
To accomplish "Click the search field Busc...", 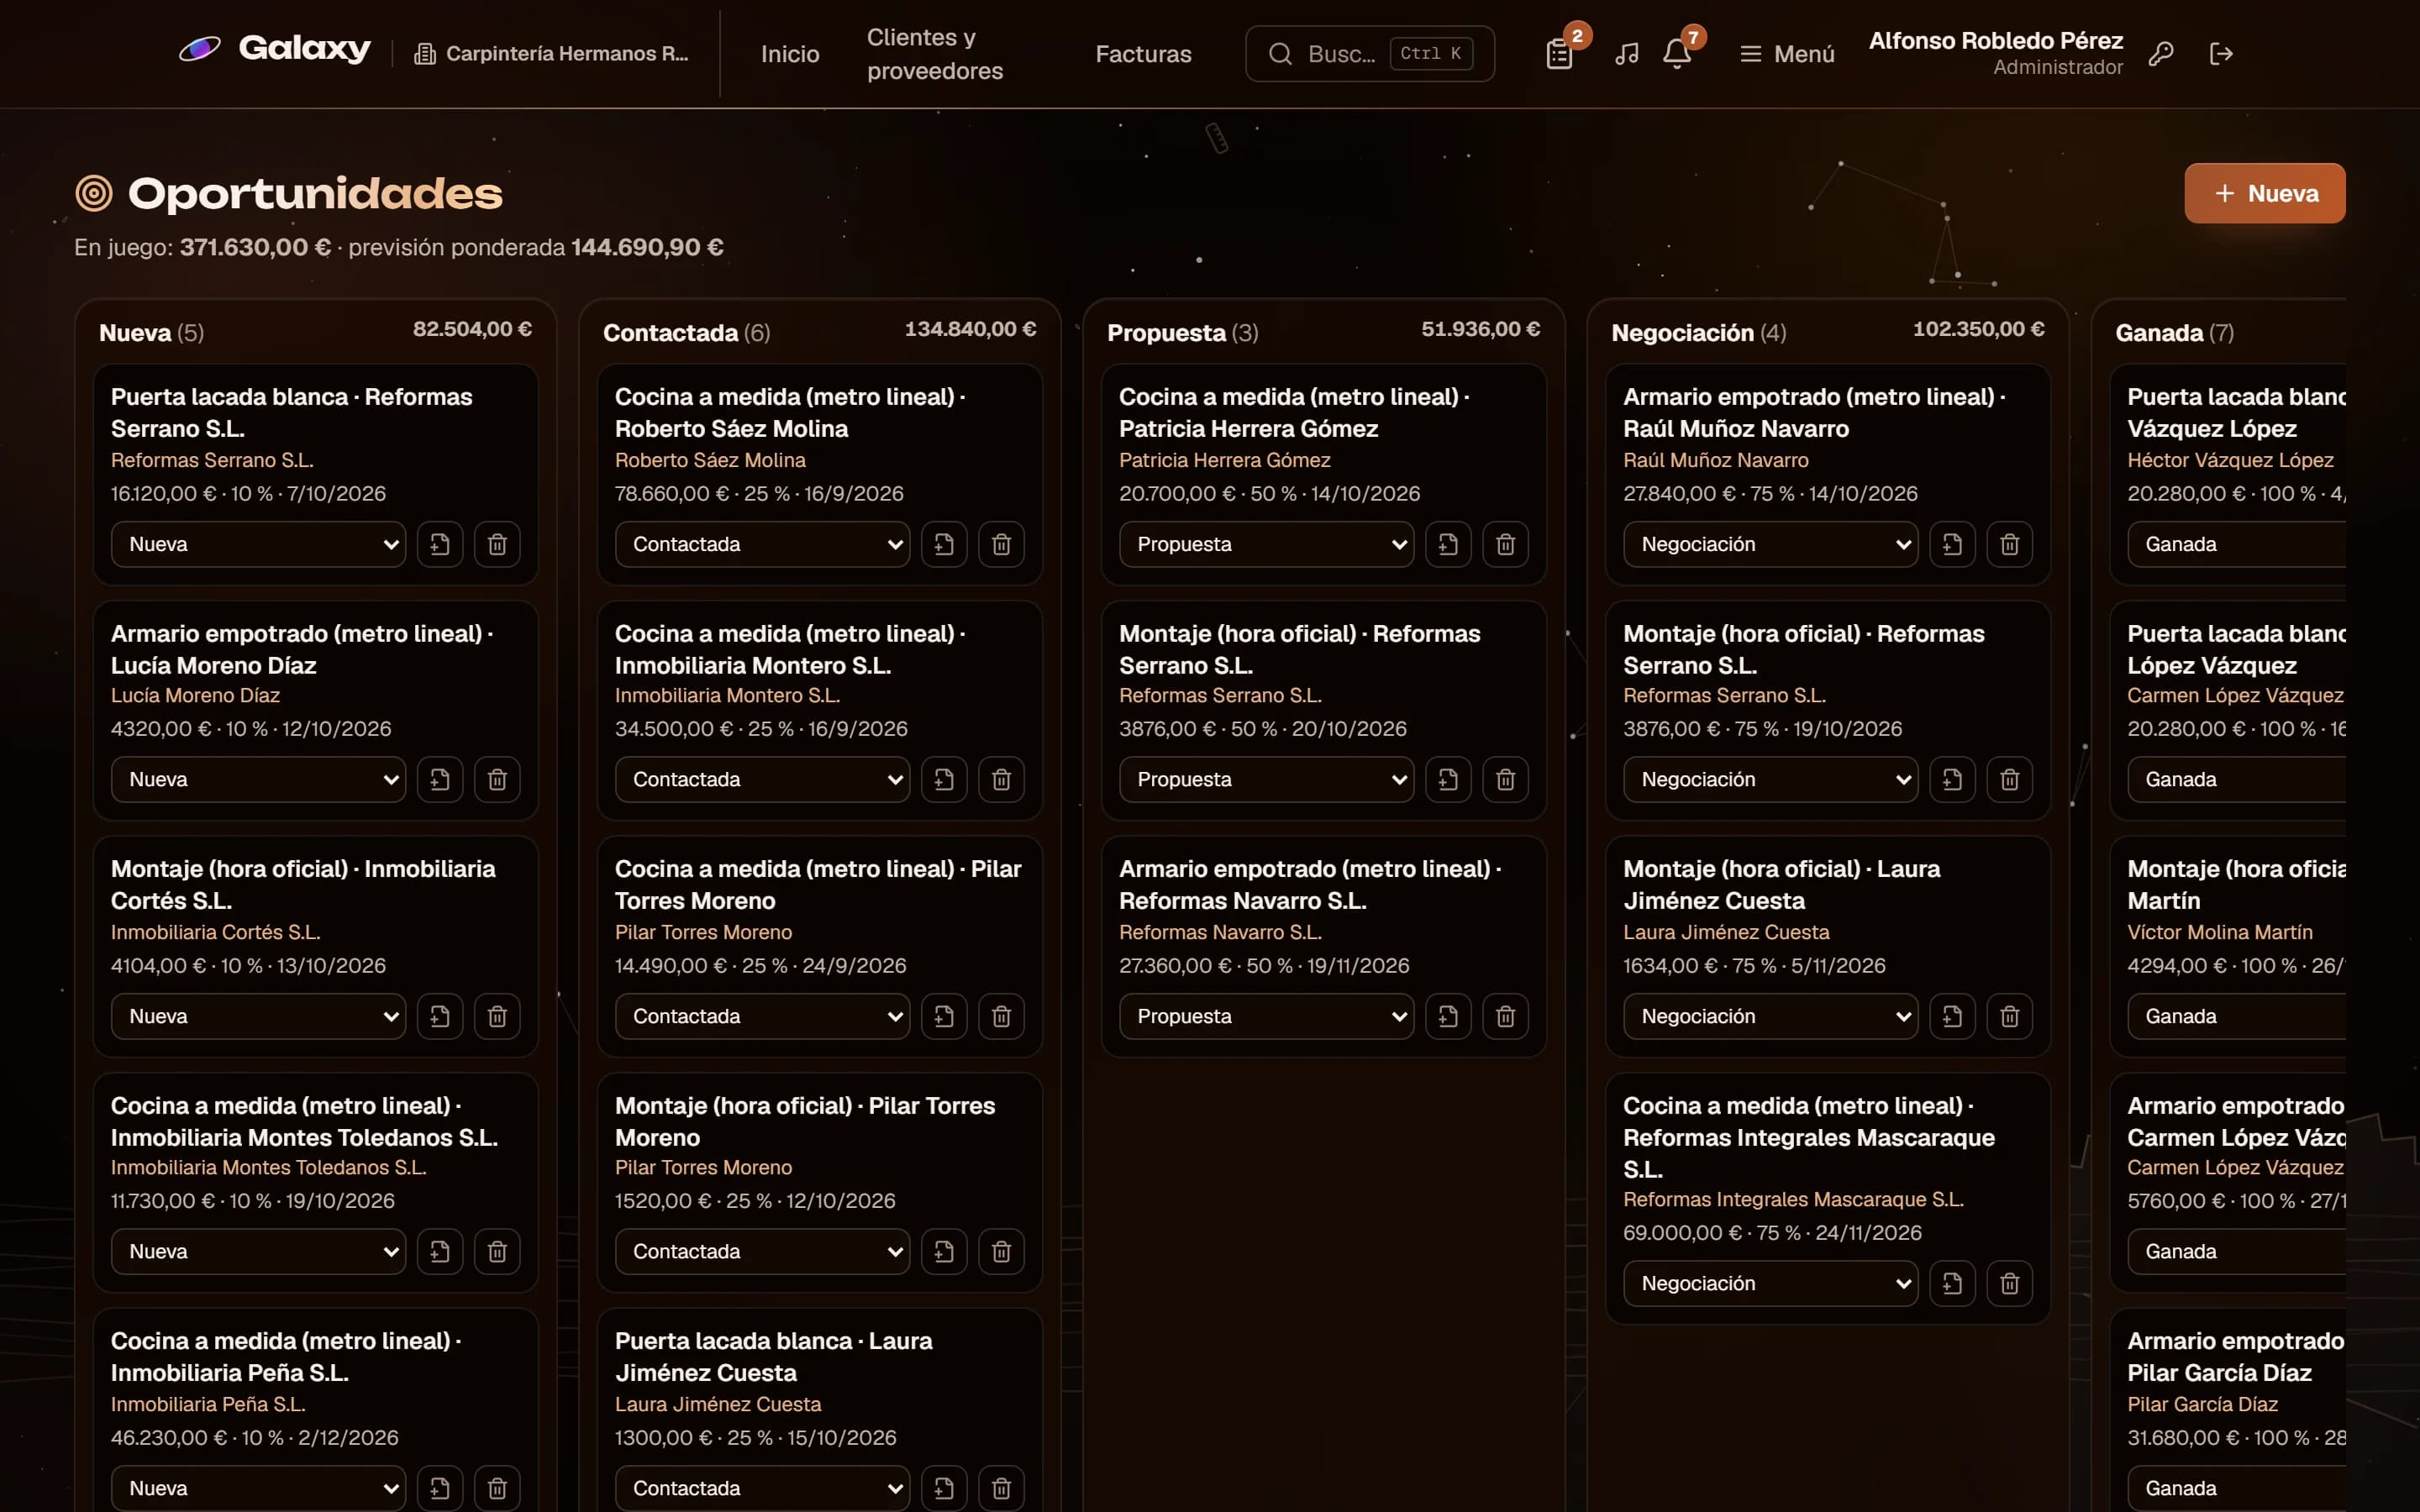I will tap(1369, 54).
